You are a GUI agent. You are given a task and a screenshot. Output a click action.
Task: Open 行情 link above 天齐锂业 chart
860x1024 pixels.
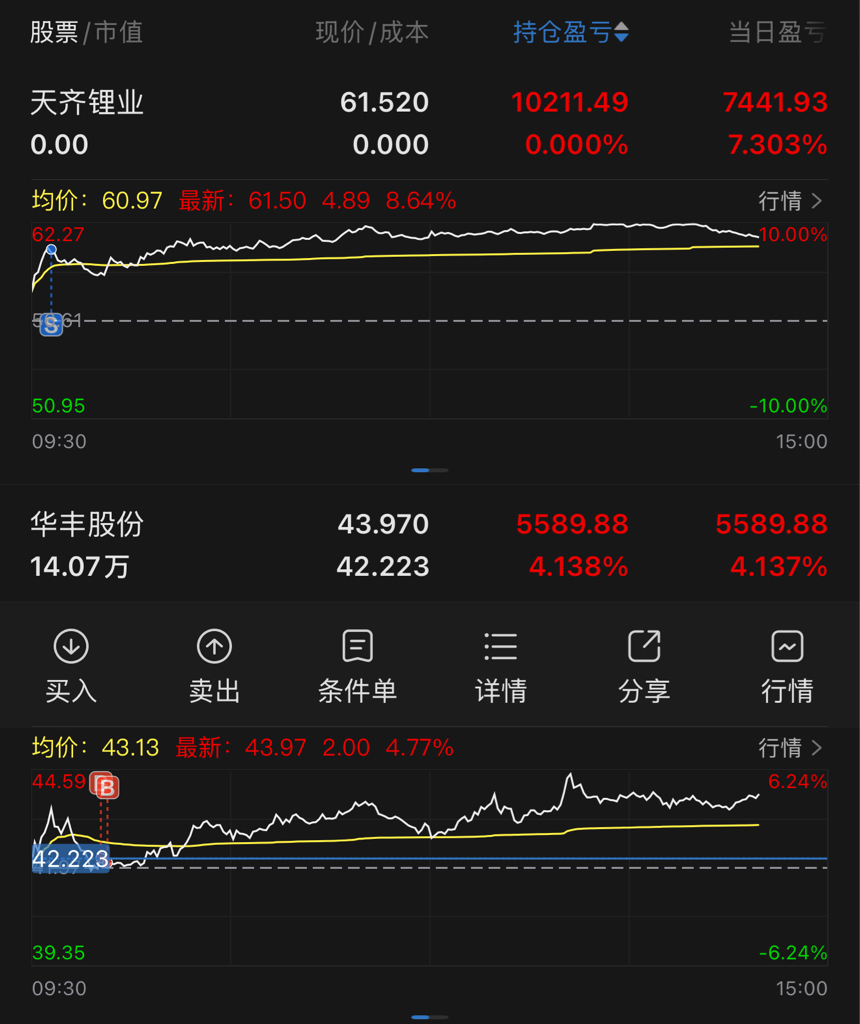[790, 200]
